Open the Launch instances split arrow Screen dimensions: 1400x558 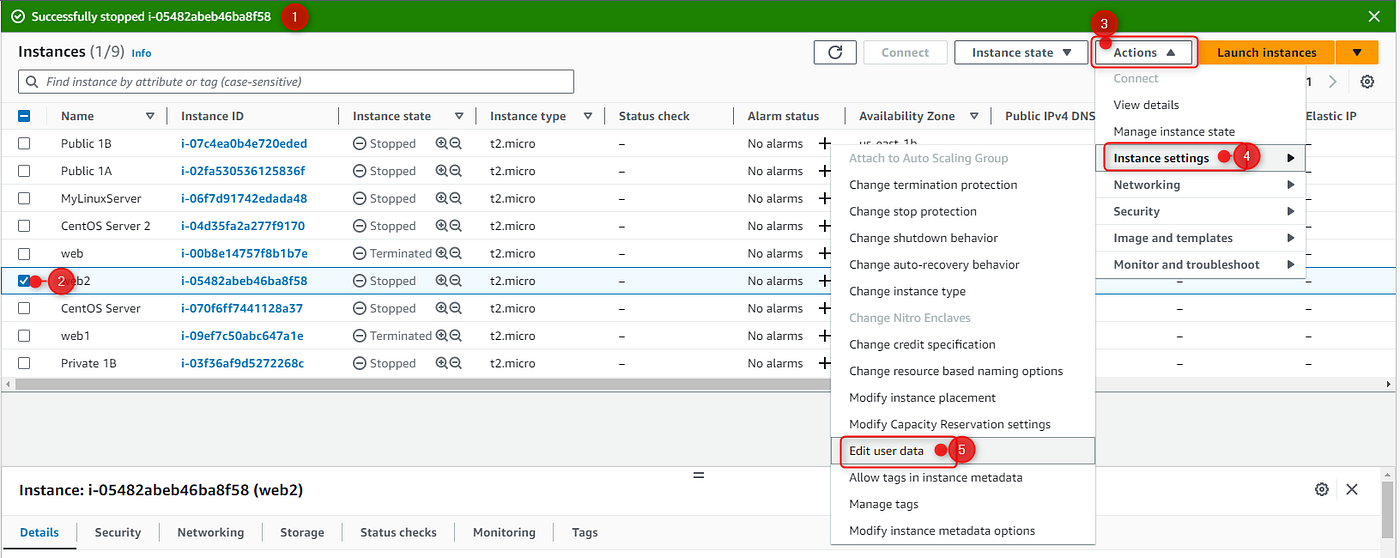click(1357, 53)
